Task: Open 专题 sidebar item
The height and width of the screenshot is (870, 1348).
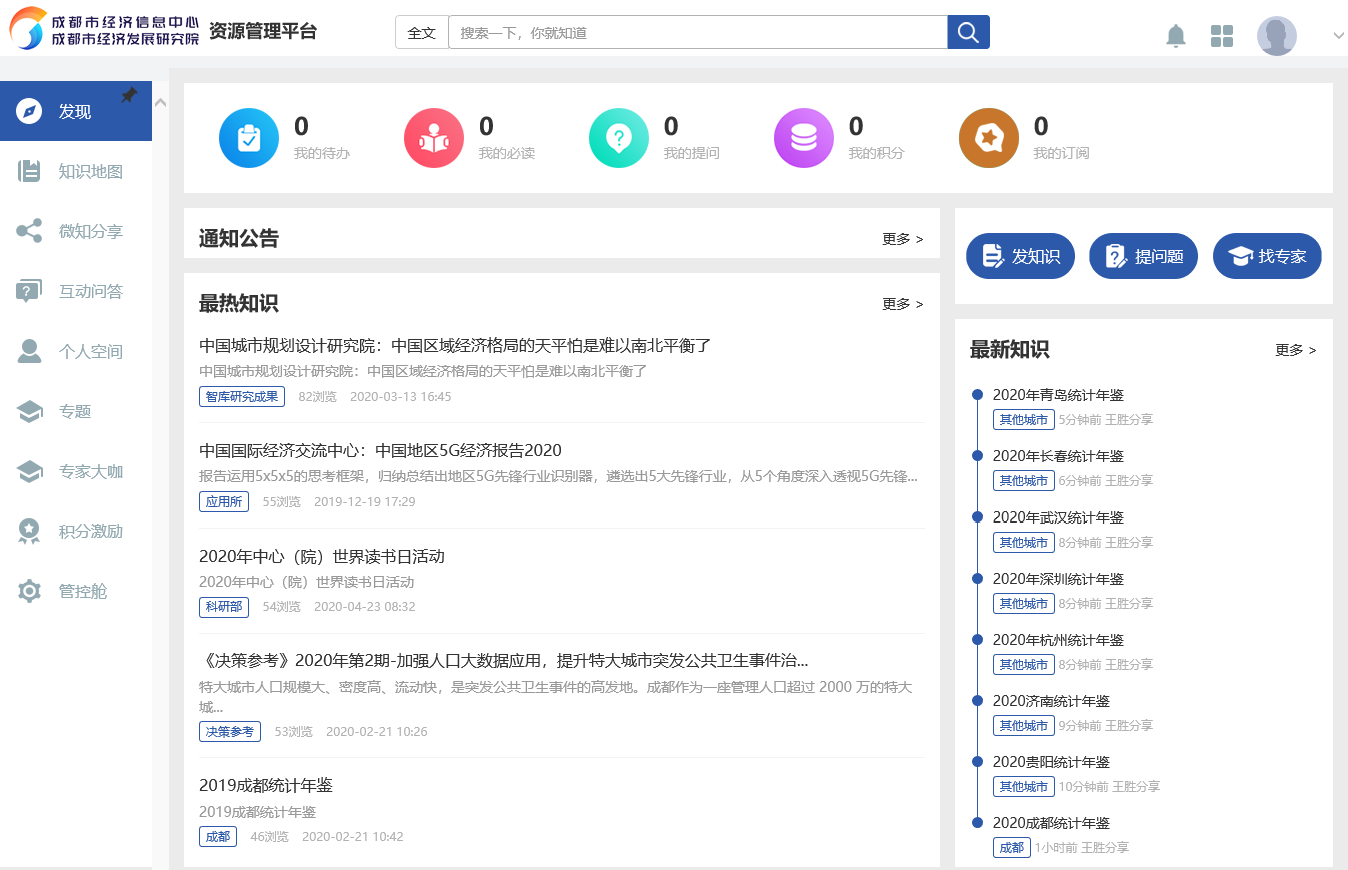Action: 76,411
